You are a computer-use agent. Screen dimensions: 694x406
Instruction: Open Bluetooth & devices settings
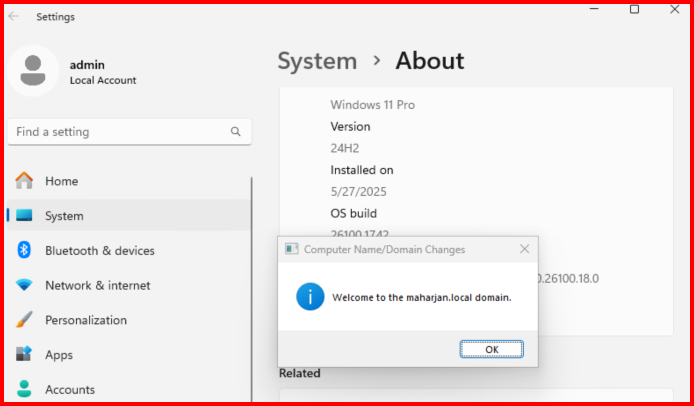tap(128, 251)
